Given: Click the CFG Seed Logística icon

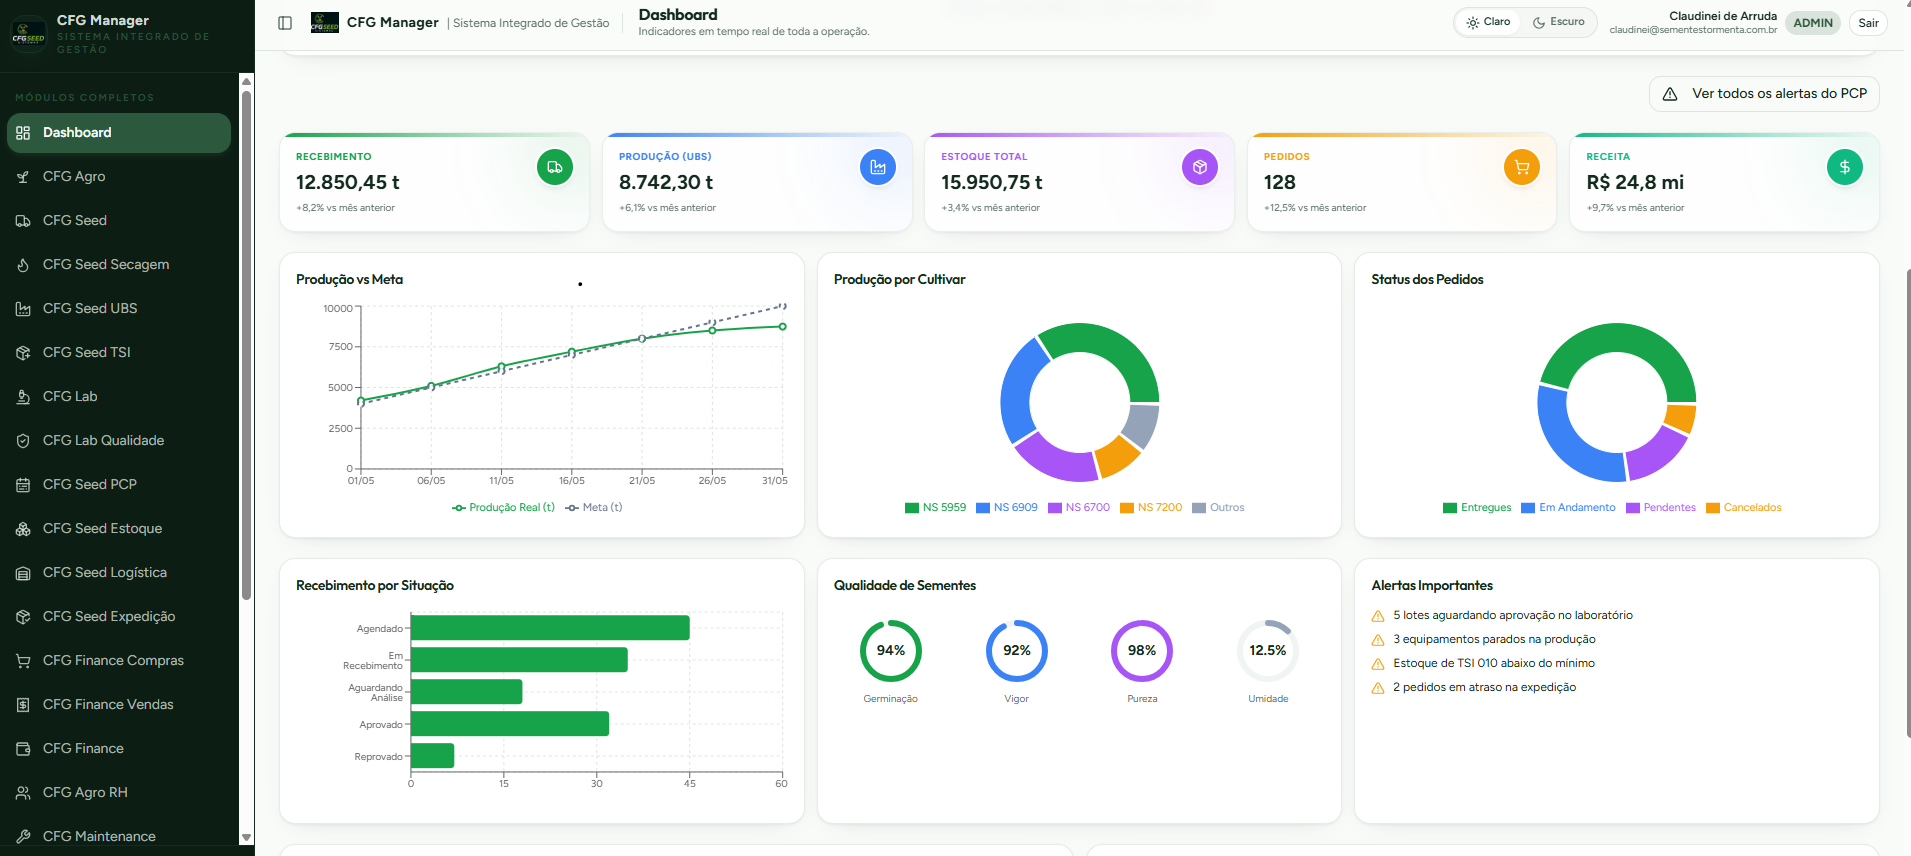Looking at the screenshot, I should 23,573.
